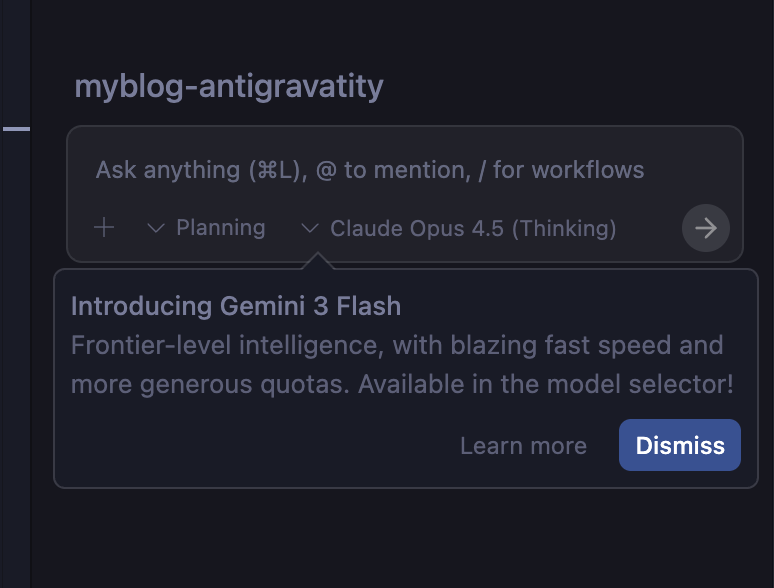Click the plus icon to add context
The height and width of the screenshot is (588, 774).
pos(104,228)
